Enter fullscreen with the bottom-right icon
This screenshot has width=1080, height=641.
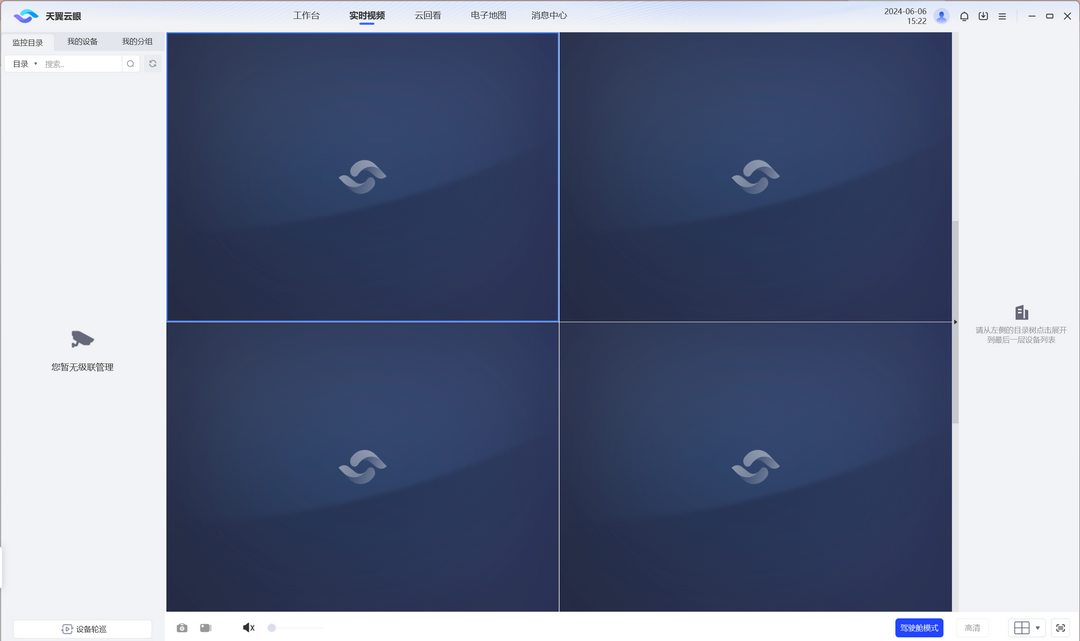[1060, 628]
